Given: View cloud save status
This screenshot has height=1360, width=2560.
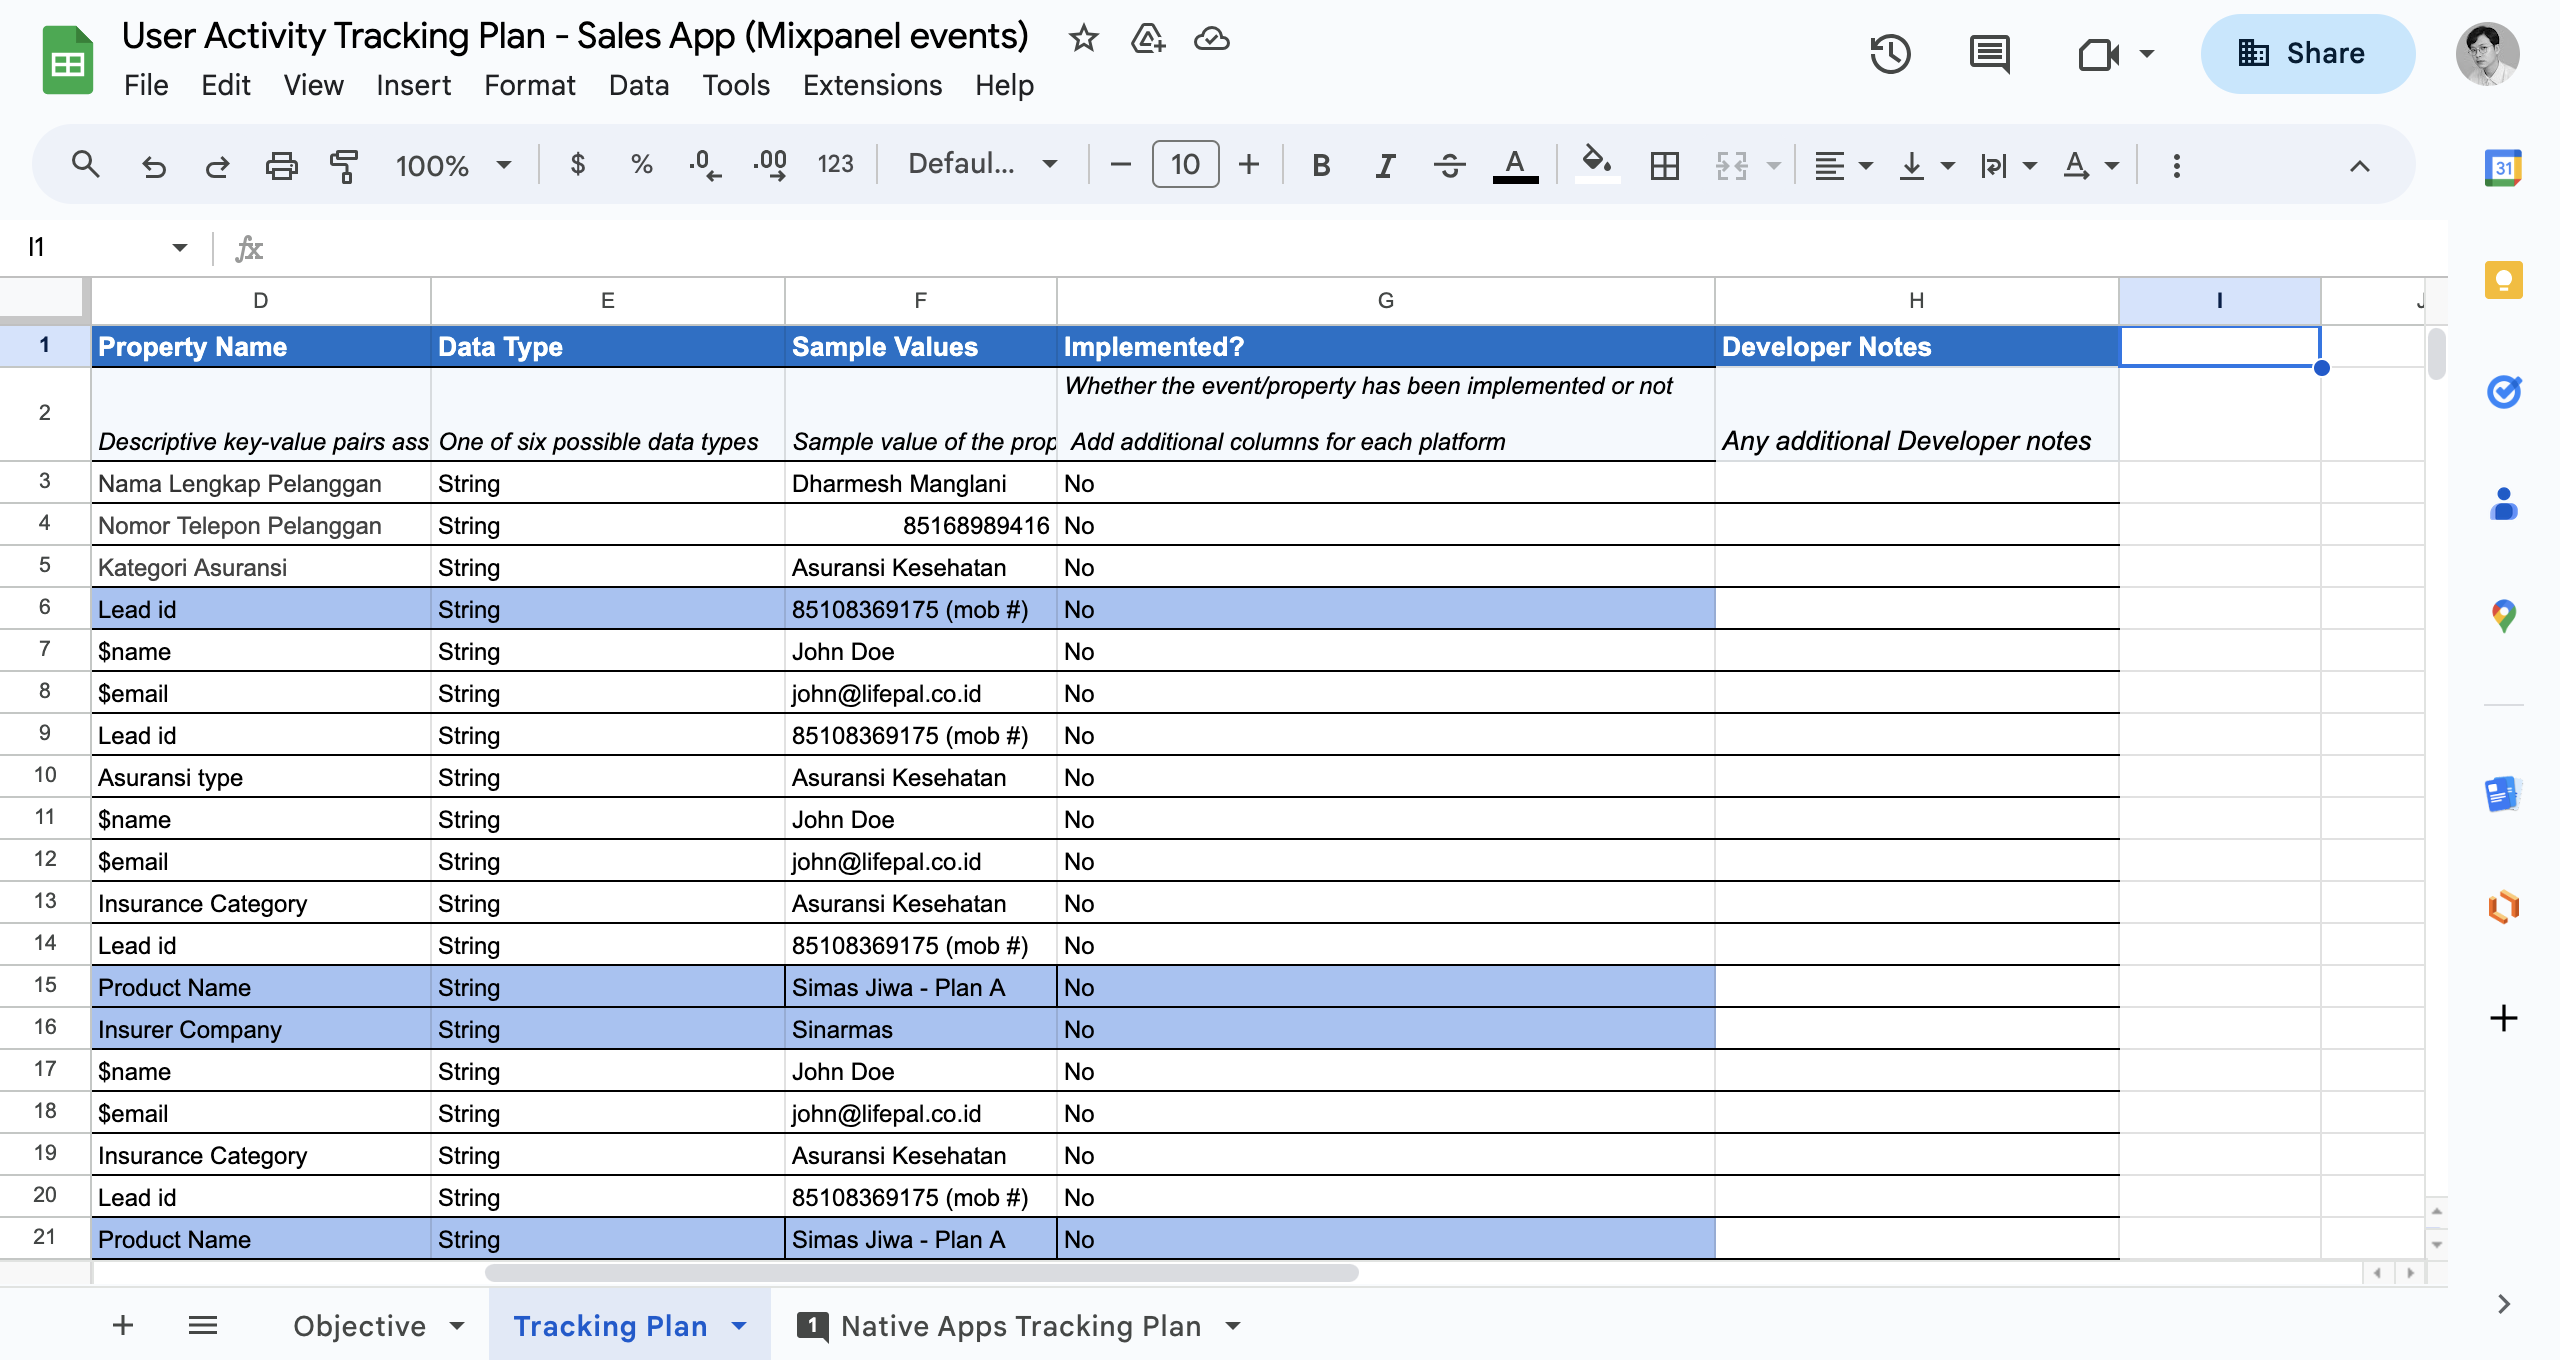Looking at the screenshot, I should pyautogui.click(x=1212, y=39).
